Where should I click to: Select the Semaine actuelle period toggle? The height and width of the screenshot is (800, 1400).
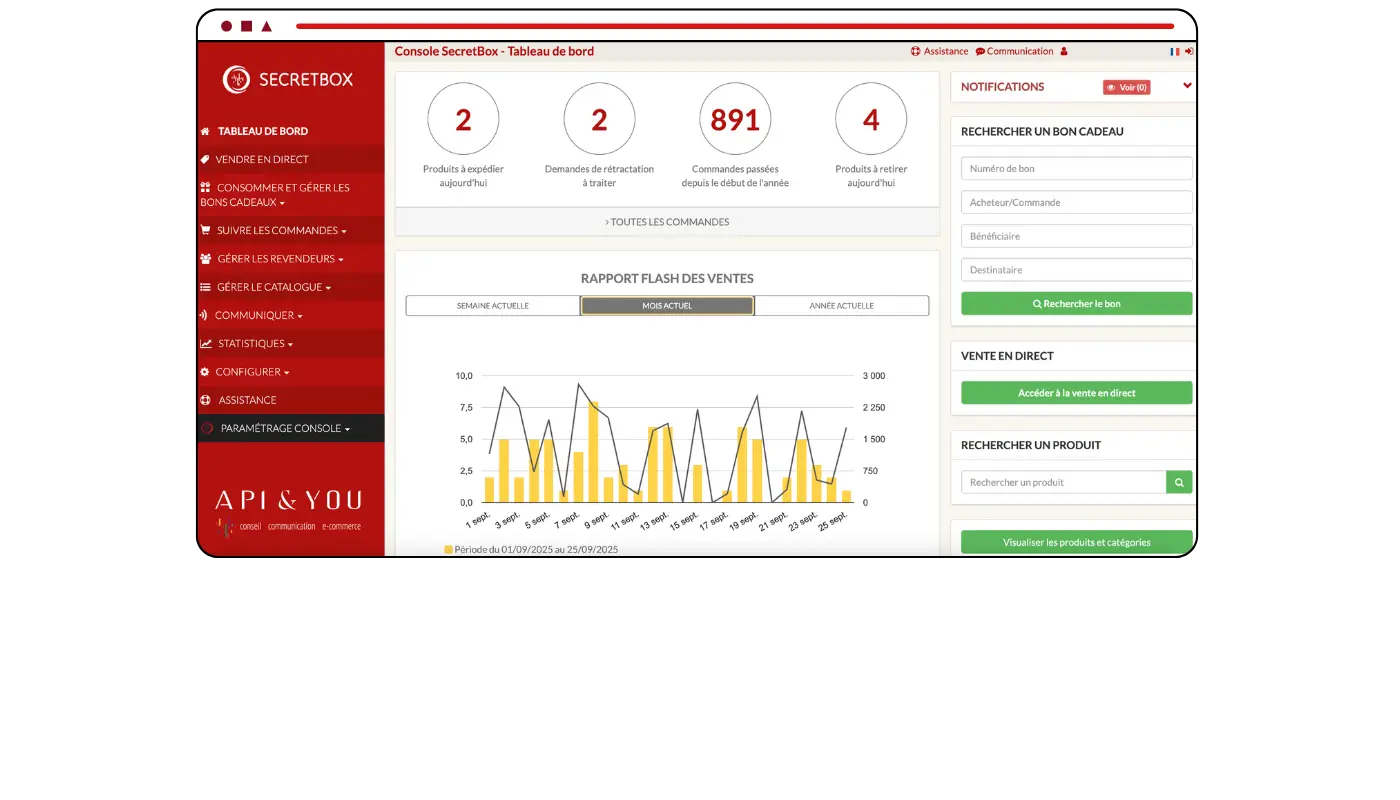coord(493,306)
